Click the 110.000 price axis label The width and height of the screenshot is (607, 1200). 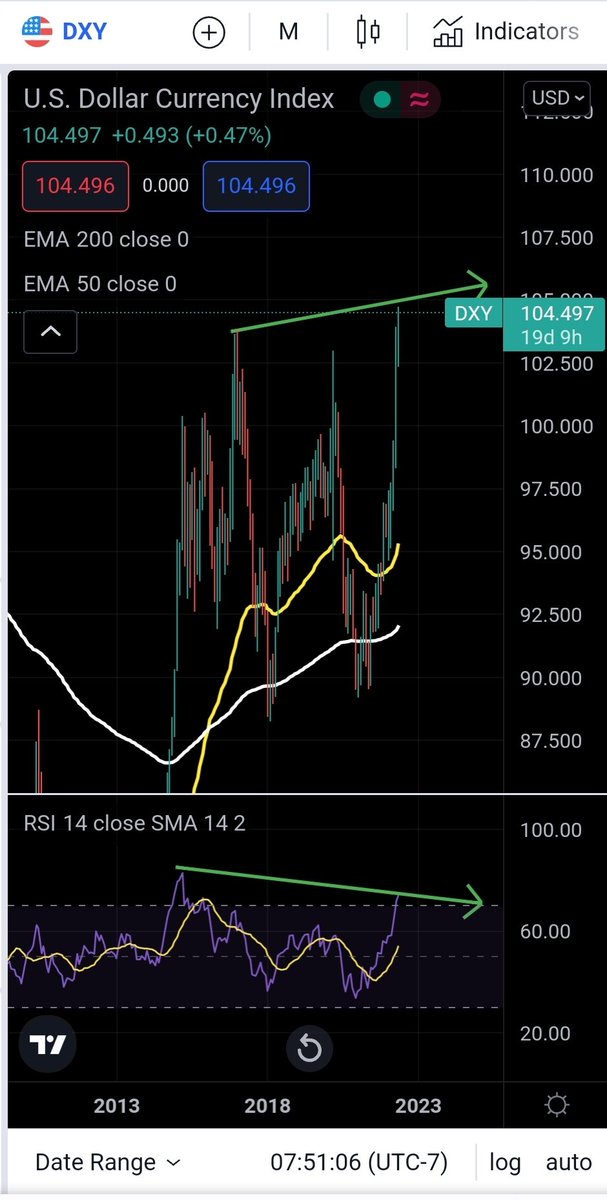[557, 175]
